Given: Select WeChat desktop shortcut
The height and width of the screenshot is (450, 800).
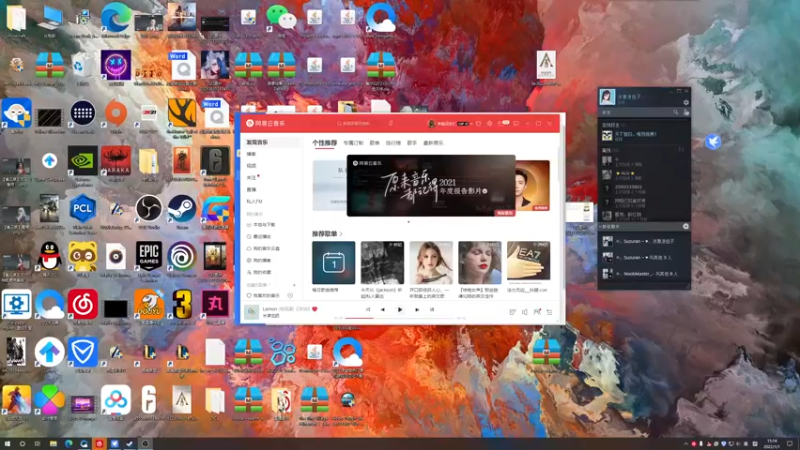Looking at the screenshot, I should pos(281,17).
